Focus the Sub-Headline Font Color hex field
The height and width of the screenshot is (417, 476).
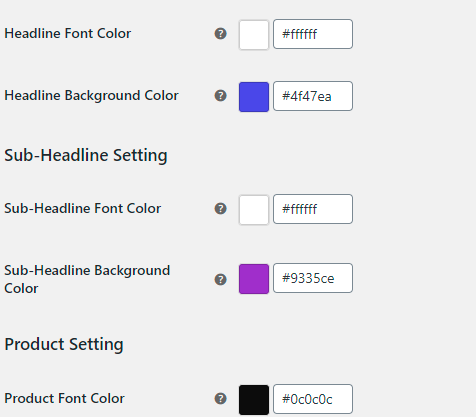(313, 209)
